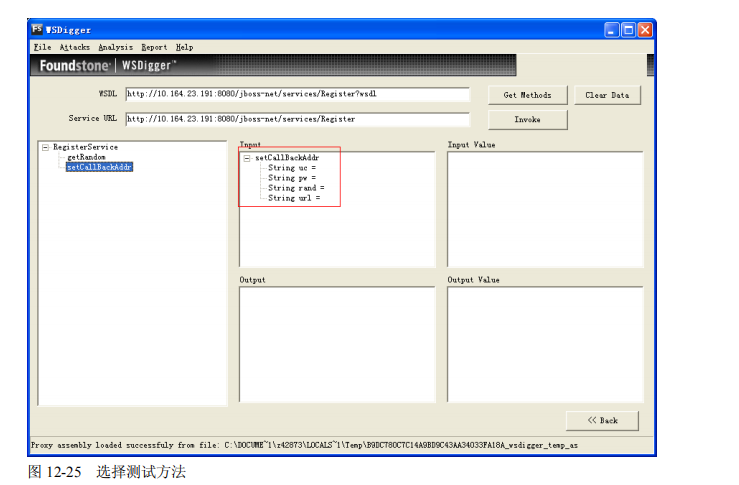The height and width of the screenshot is (485, 739).
Task: Minimize the WSDigger window
Action: (x=611, y=30)
